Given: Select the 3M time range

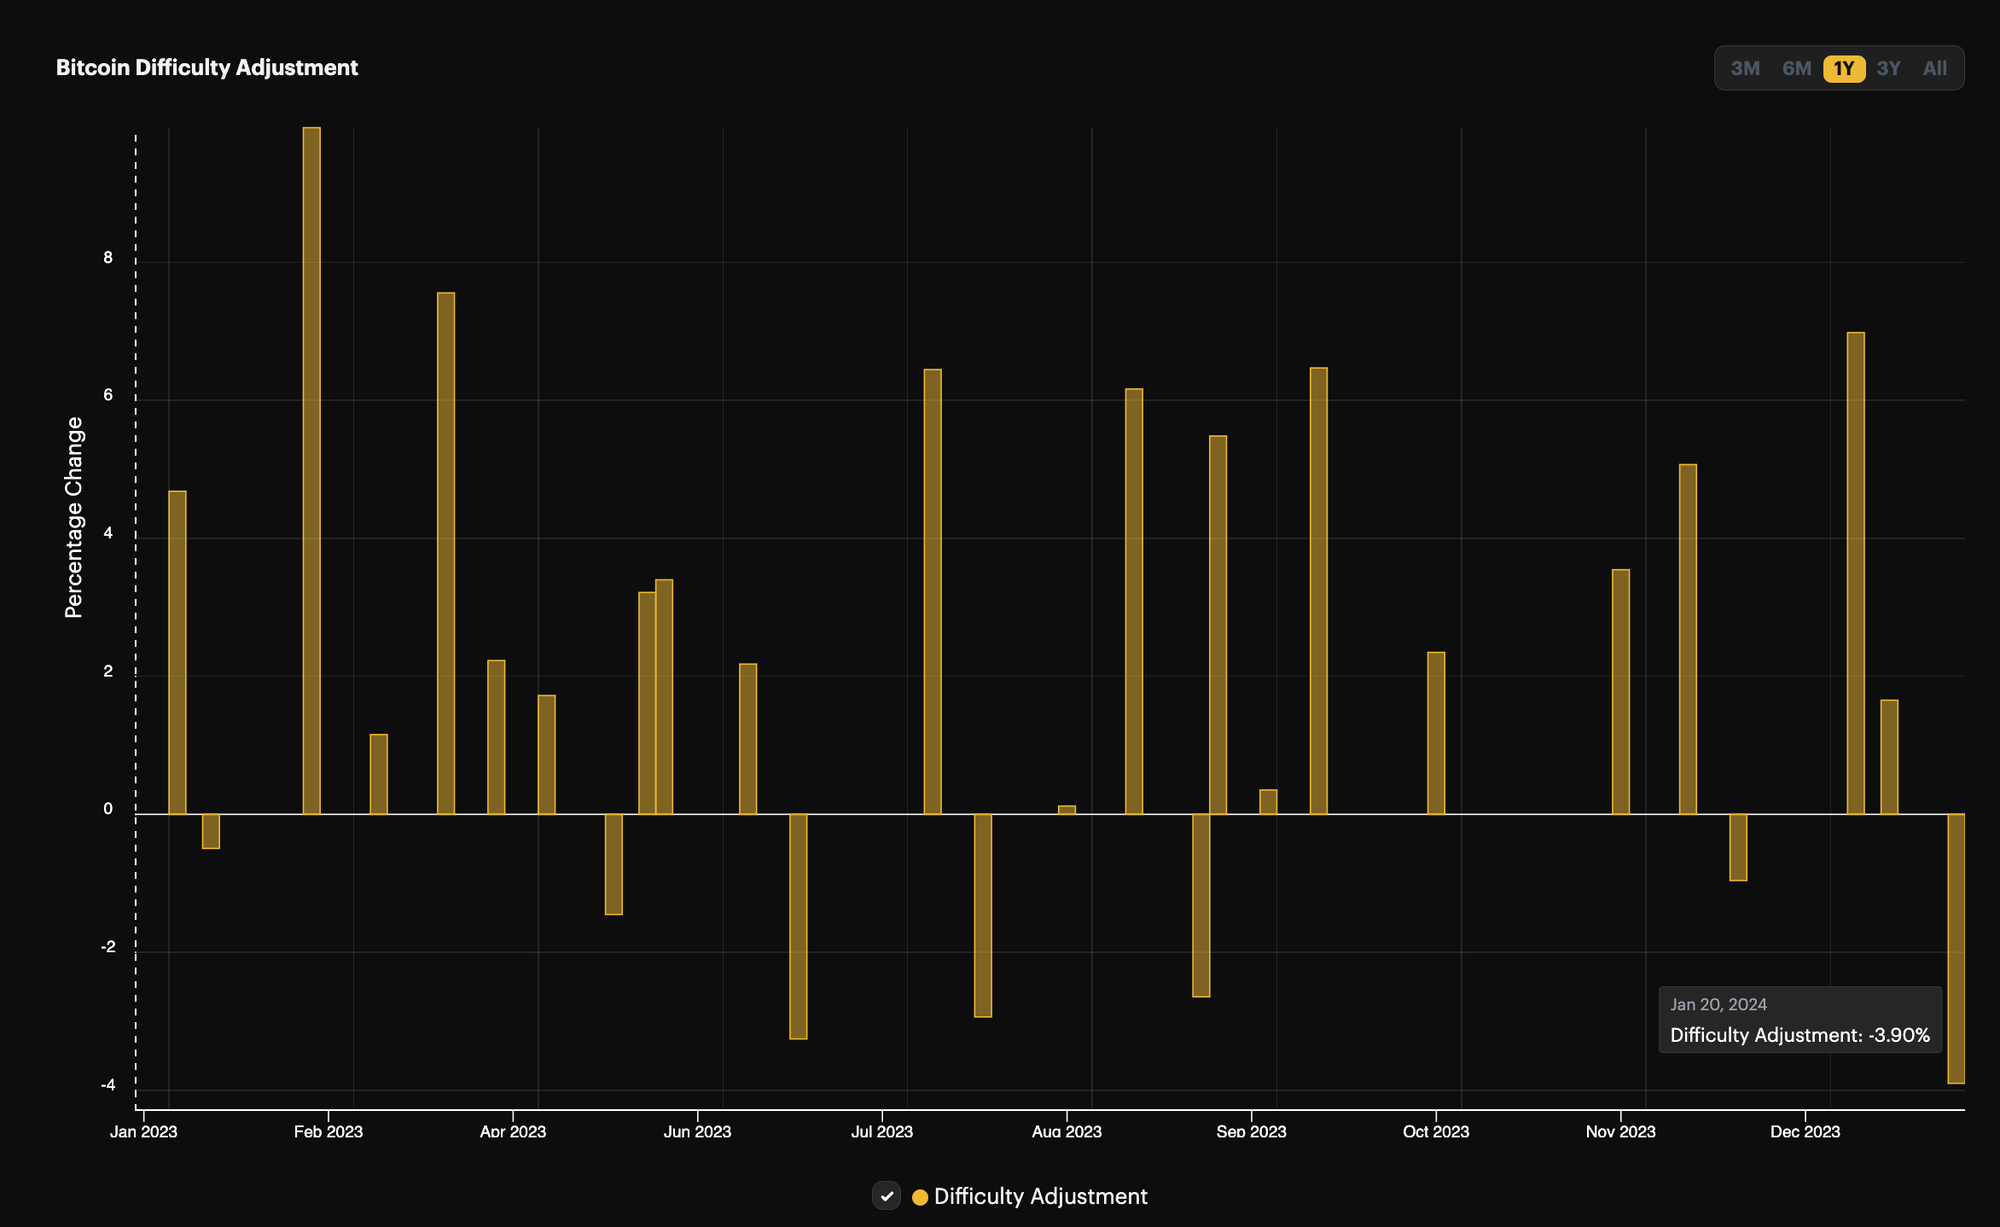Looking at the screenshot, I should (1744, 68).
